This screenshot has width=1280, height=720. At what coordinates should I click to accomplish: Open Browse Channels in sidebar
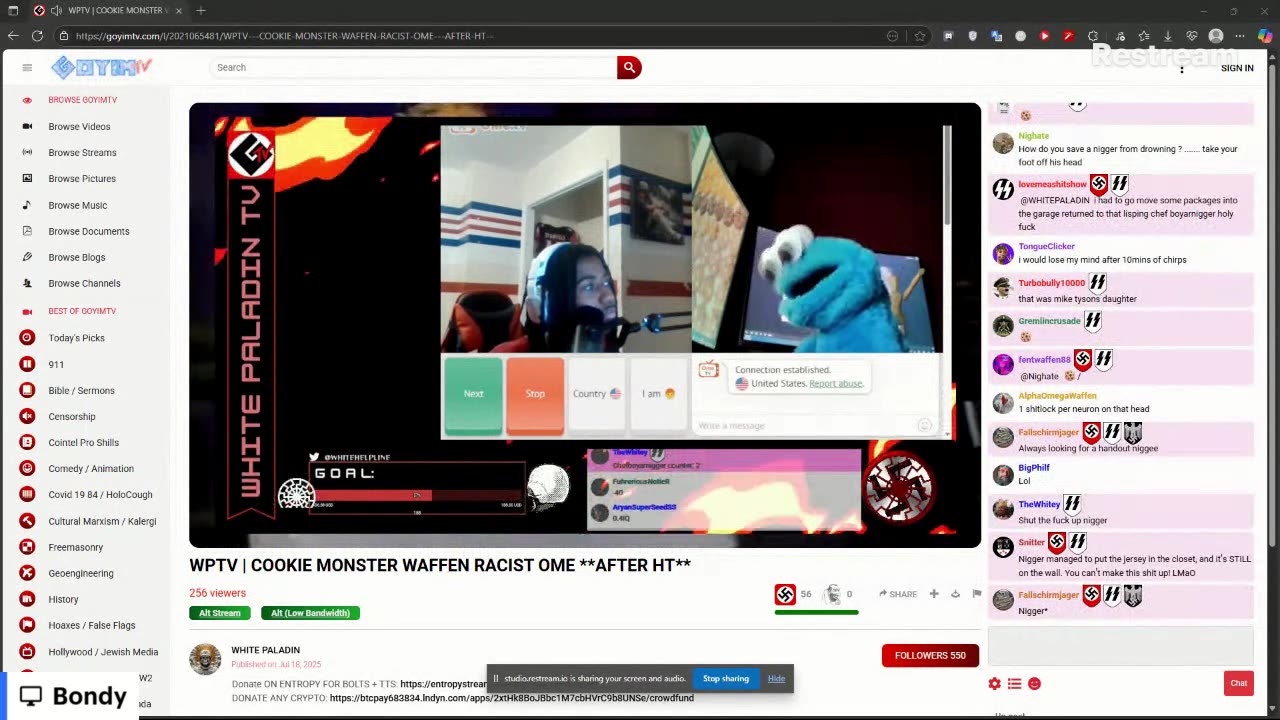84,283
